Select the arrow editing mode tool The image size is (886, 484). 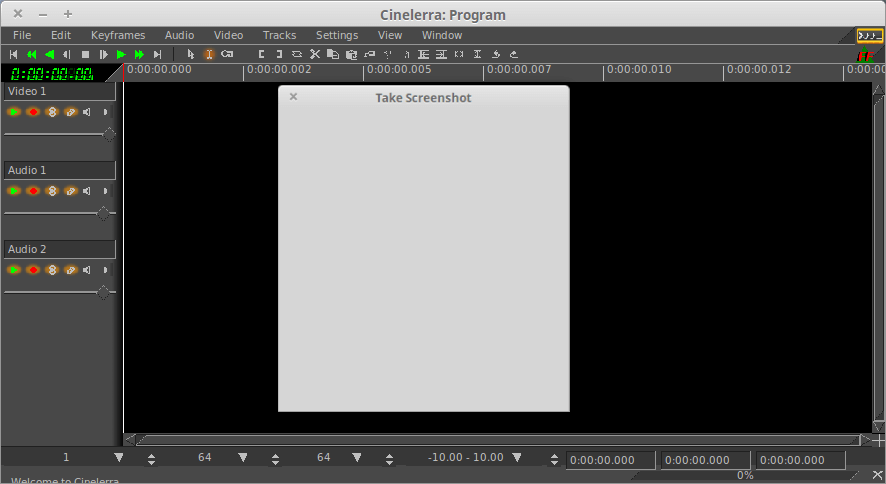tap(191, 54)
